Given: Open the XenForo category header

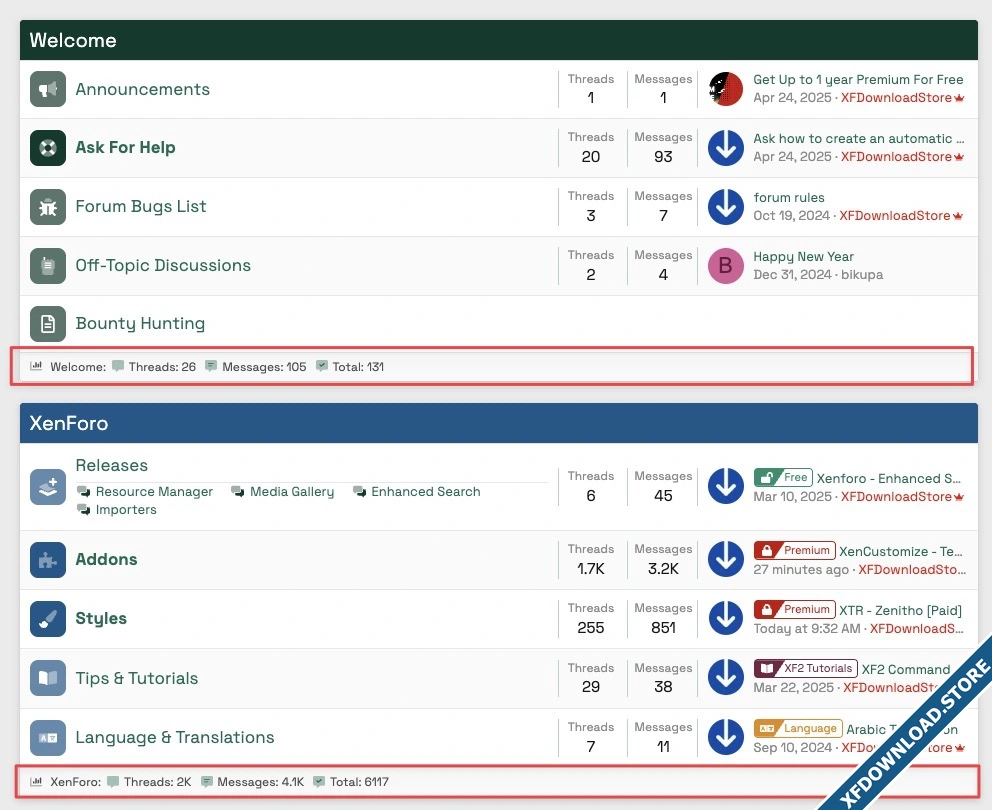Looking at the screenshot, I should coord(68,423).
